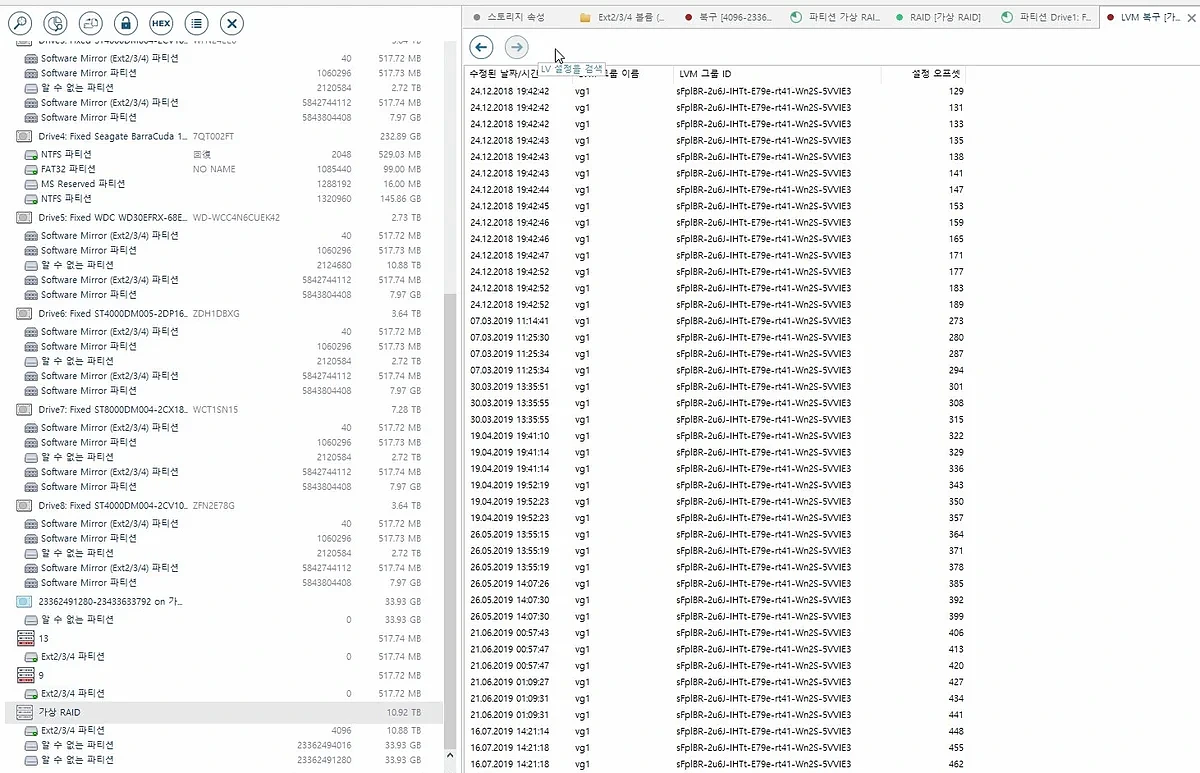Switch to the 스토리지 속성 tab
Screen dimensions: 1200x773
(515, 17)
